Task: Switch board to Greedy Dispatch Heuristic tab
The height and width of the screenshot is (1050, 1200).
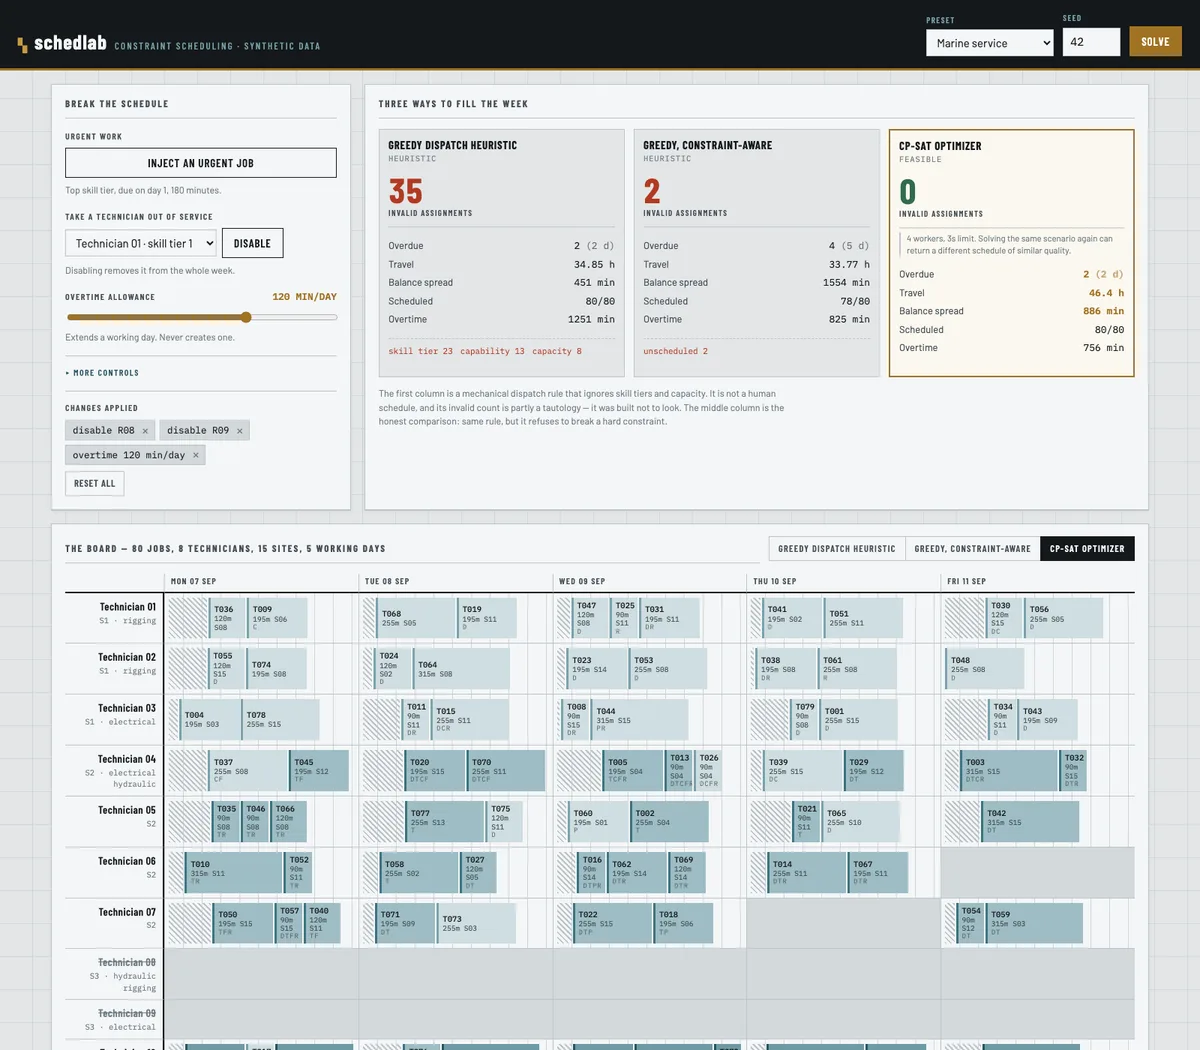Action: click(x=837, y=548)
